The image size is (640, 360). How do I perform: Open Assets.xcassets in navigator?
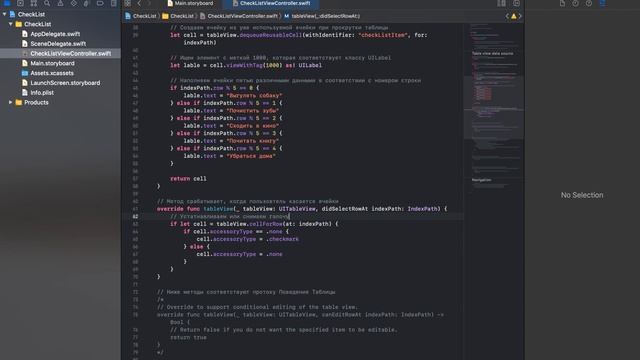[x=52, y=73]
